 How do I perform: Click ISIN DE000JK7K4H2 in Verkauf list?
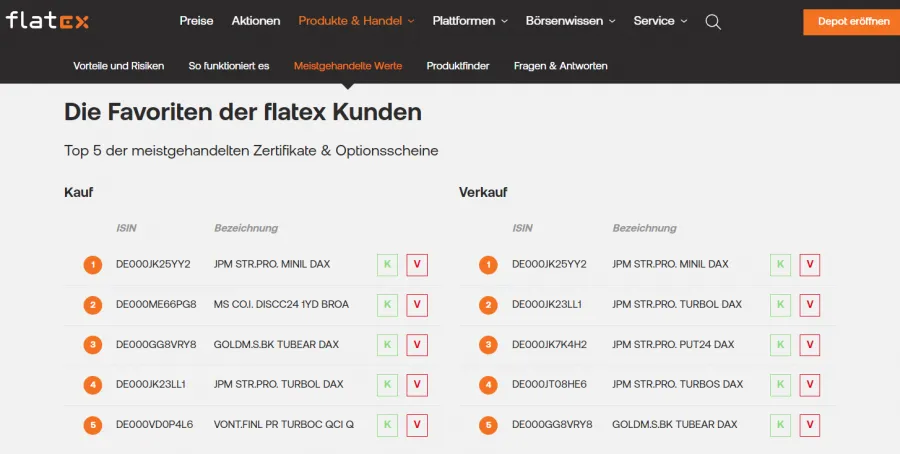point(549,344)
